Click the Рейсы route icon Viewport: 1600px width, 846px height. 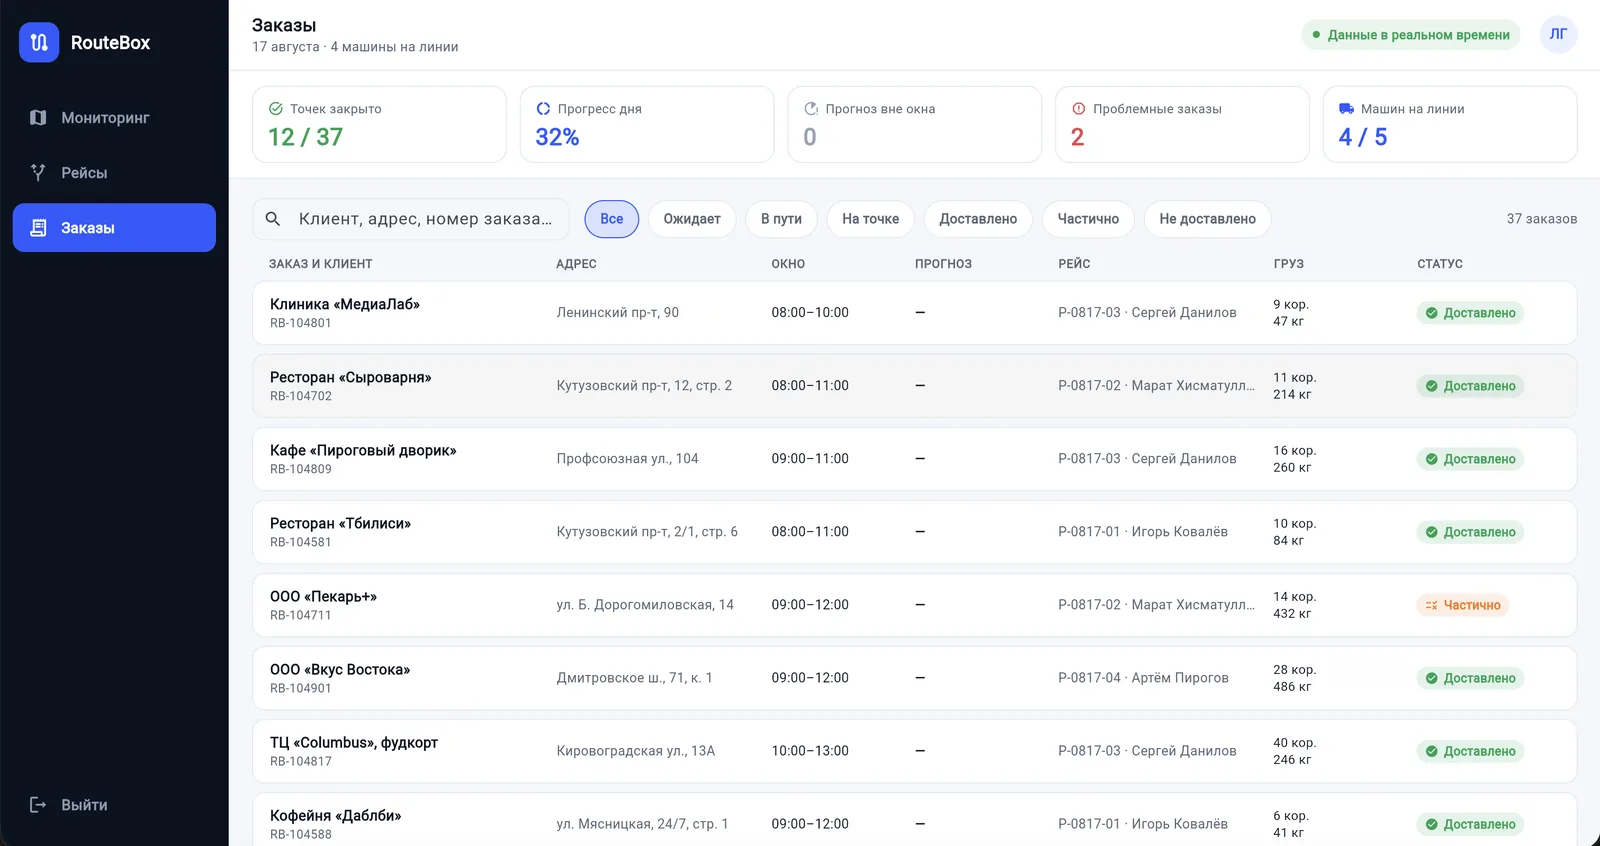point(38,173)
